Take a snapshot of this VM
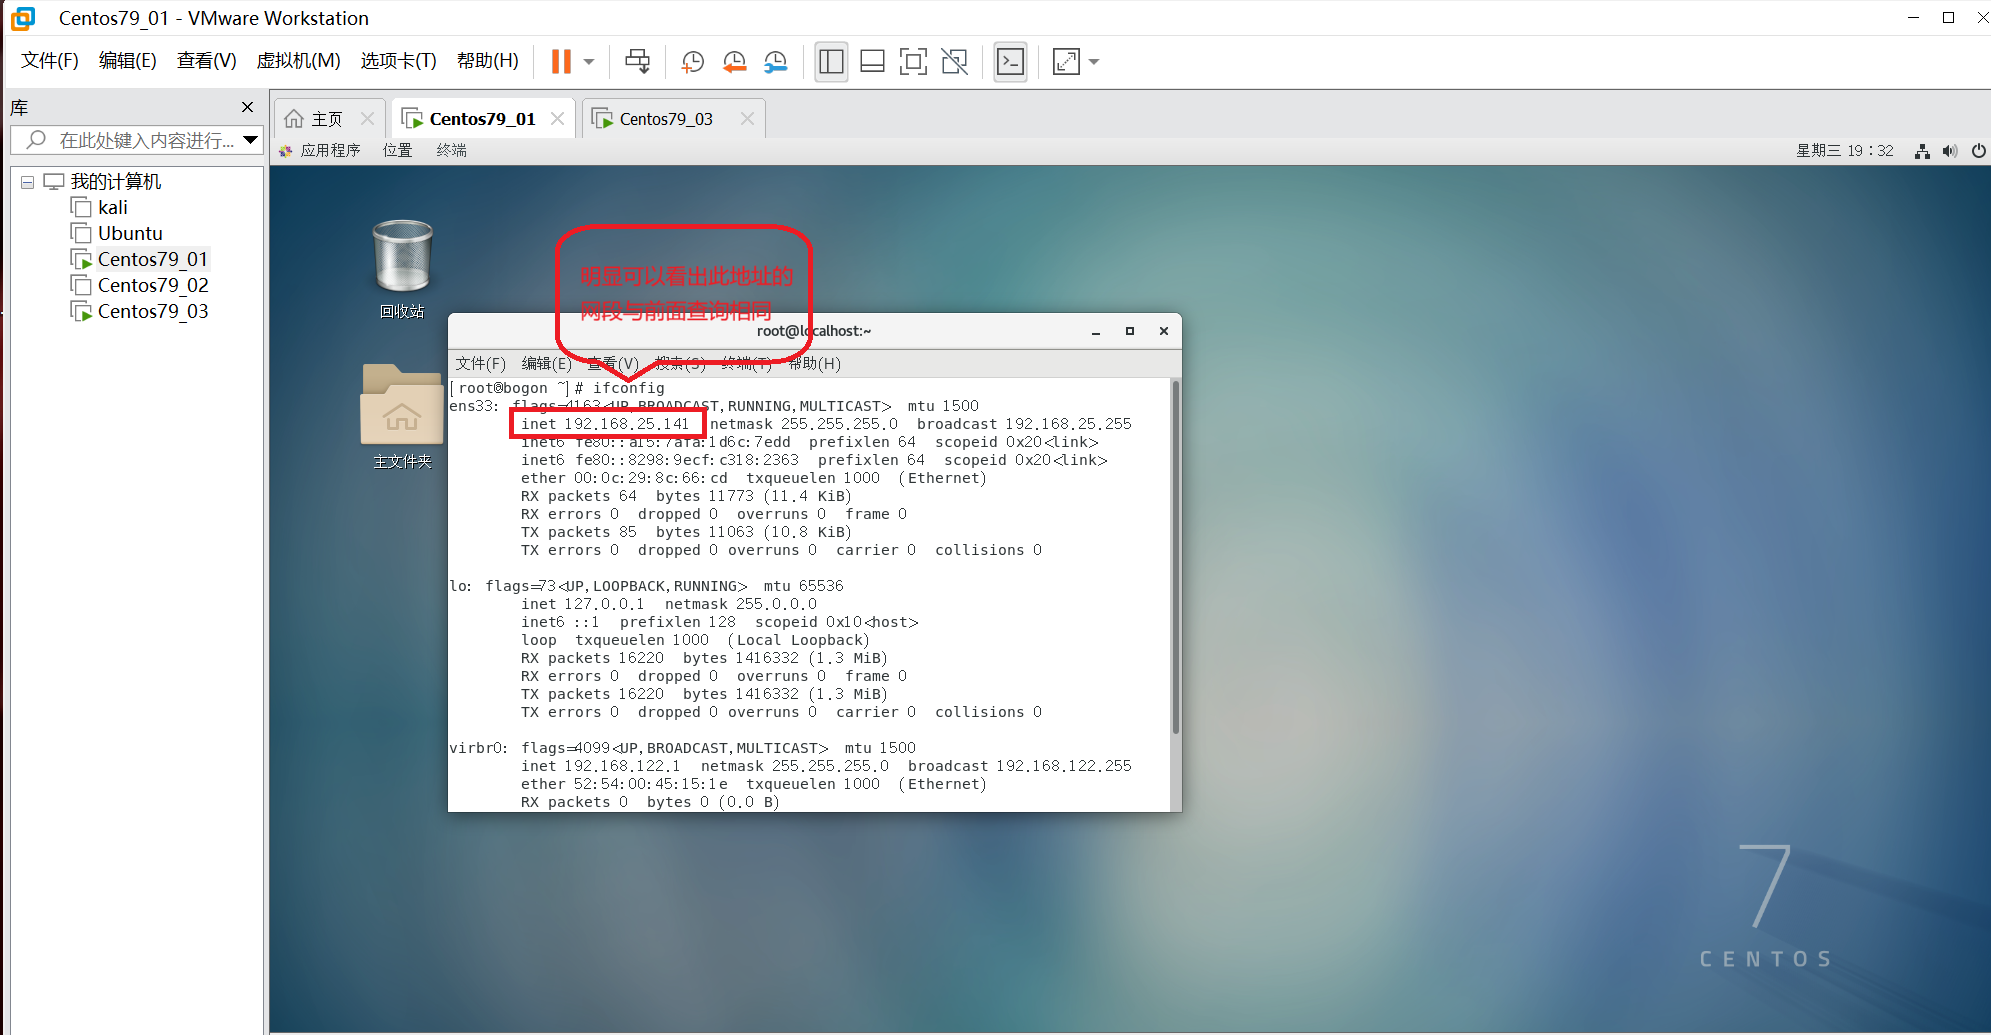Image resolution: width=1991 pixels, height=1035 pixels. (692, 62)
